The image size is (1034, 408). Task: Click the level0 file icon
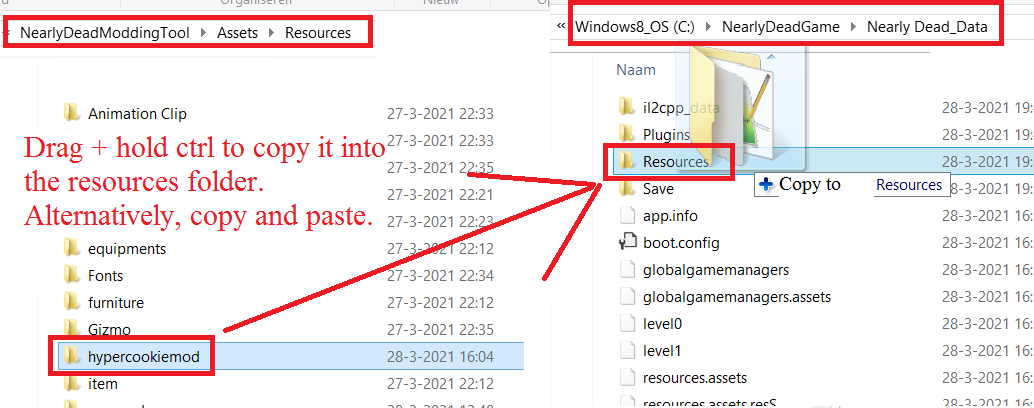click(627, 324)
